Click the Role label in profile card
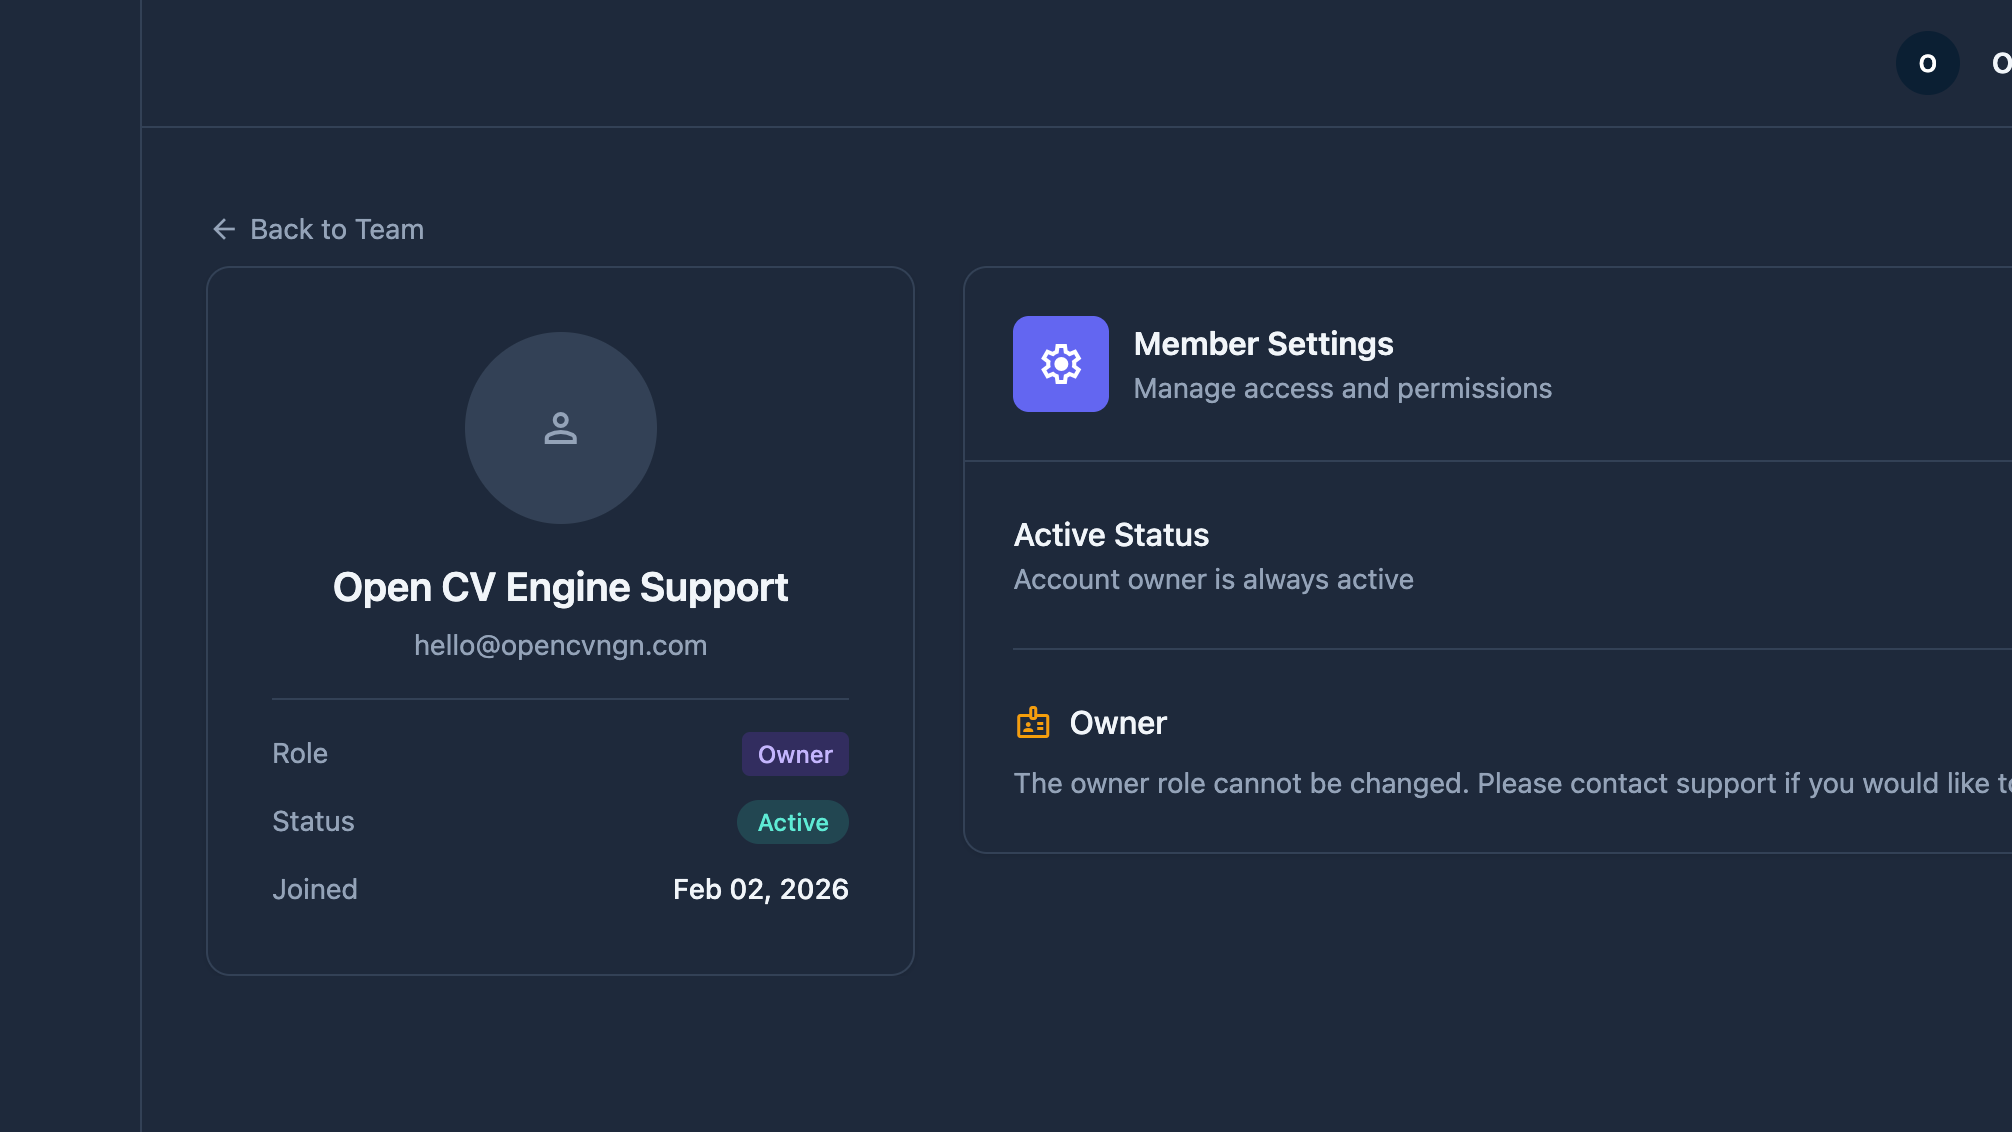 (300, 754)
